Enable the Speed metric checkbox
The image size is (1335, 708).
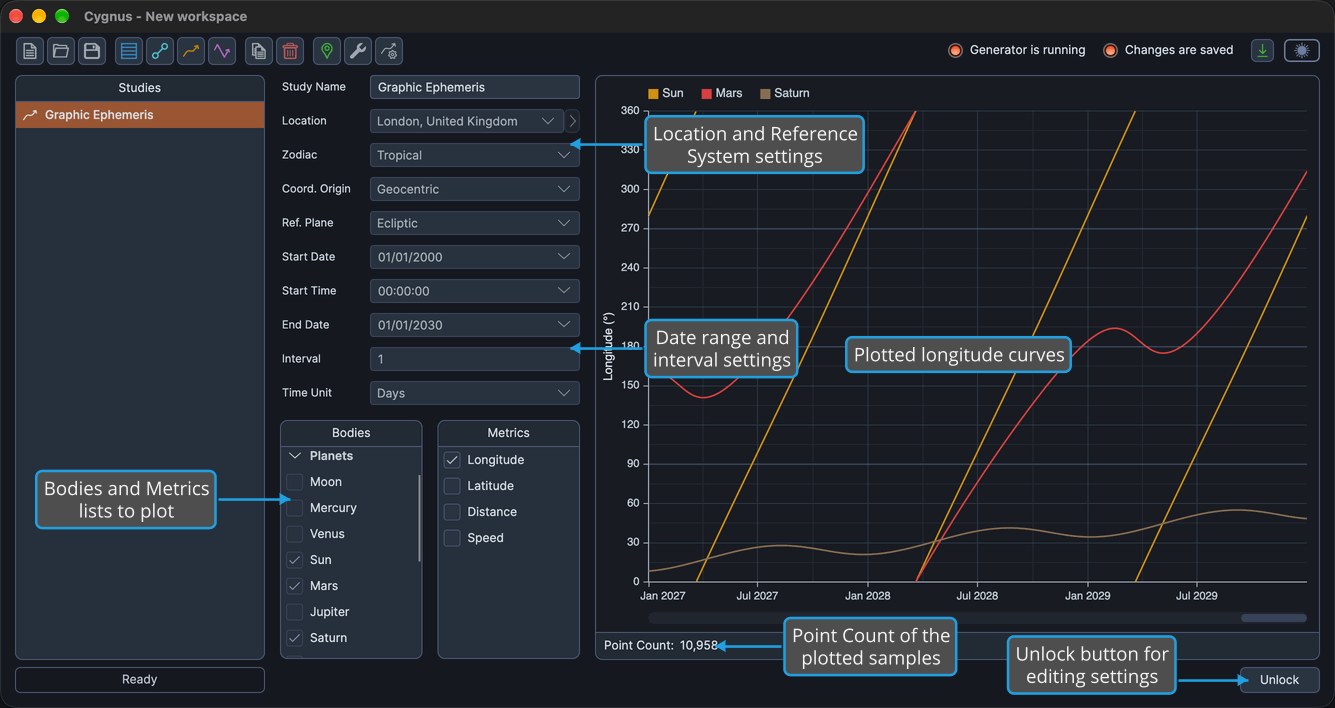point(452,538)
